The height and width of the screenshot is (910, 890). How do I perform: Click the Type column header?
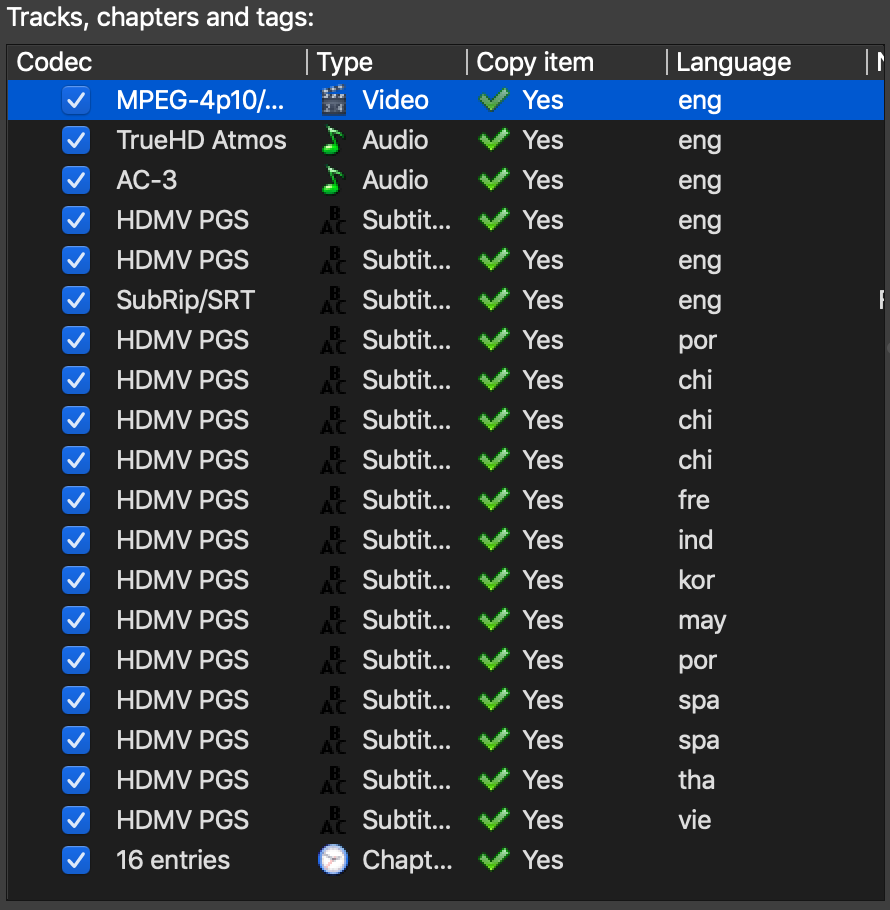pyautogui.click(x=345, y=62)
